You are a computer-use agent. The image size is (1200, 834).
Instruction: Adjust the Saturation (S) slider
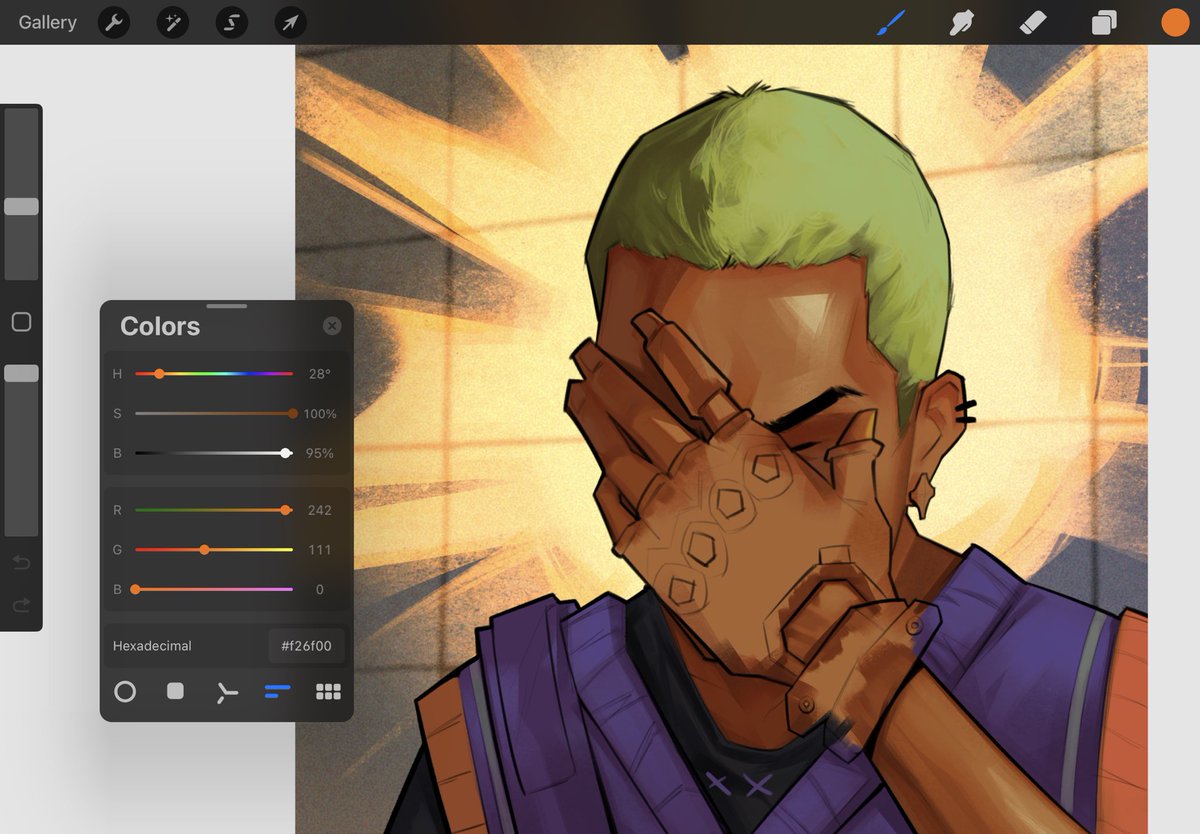214,413
